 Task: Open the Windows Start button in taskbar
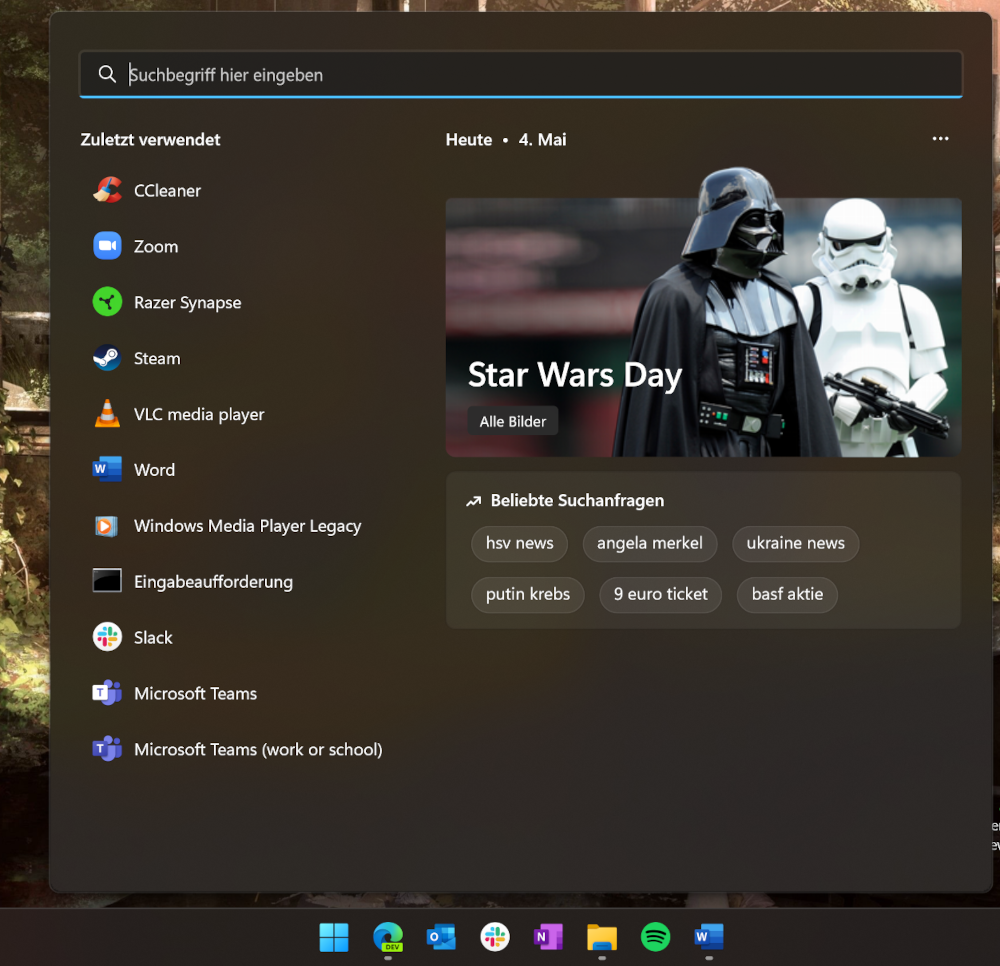point(334,937)
